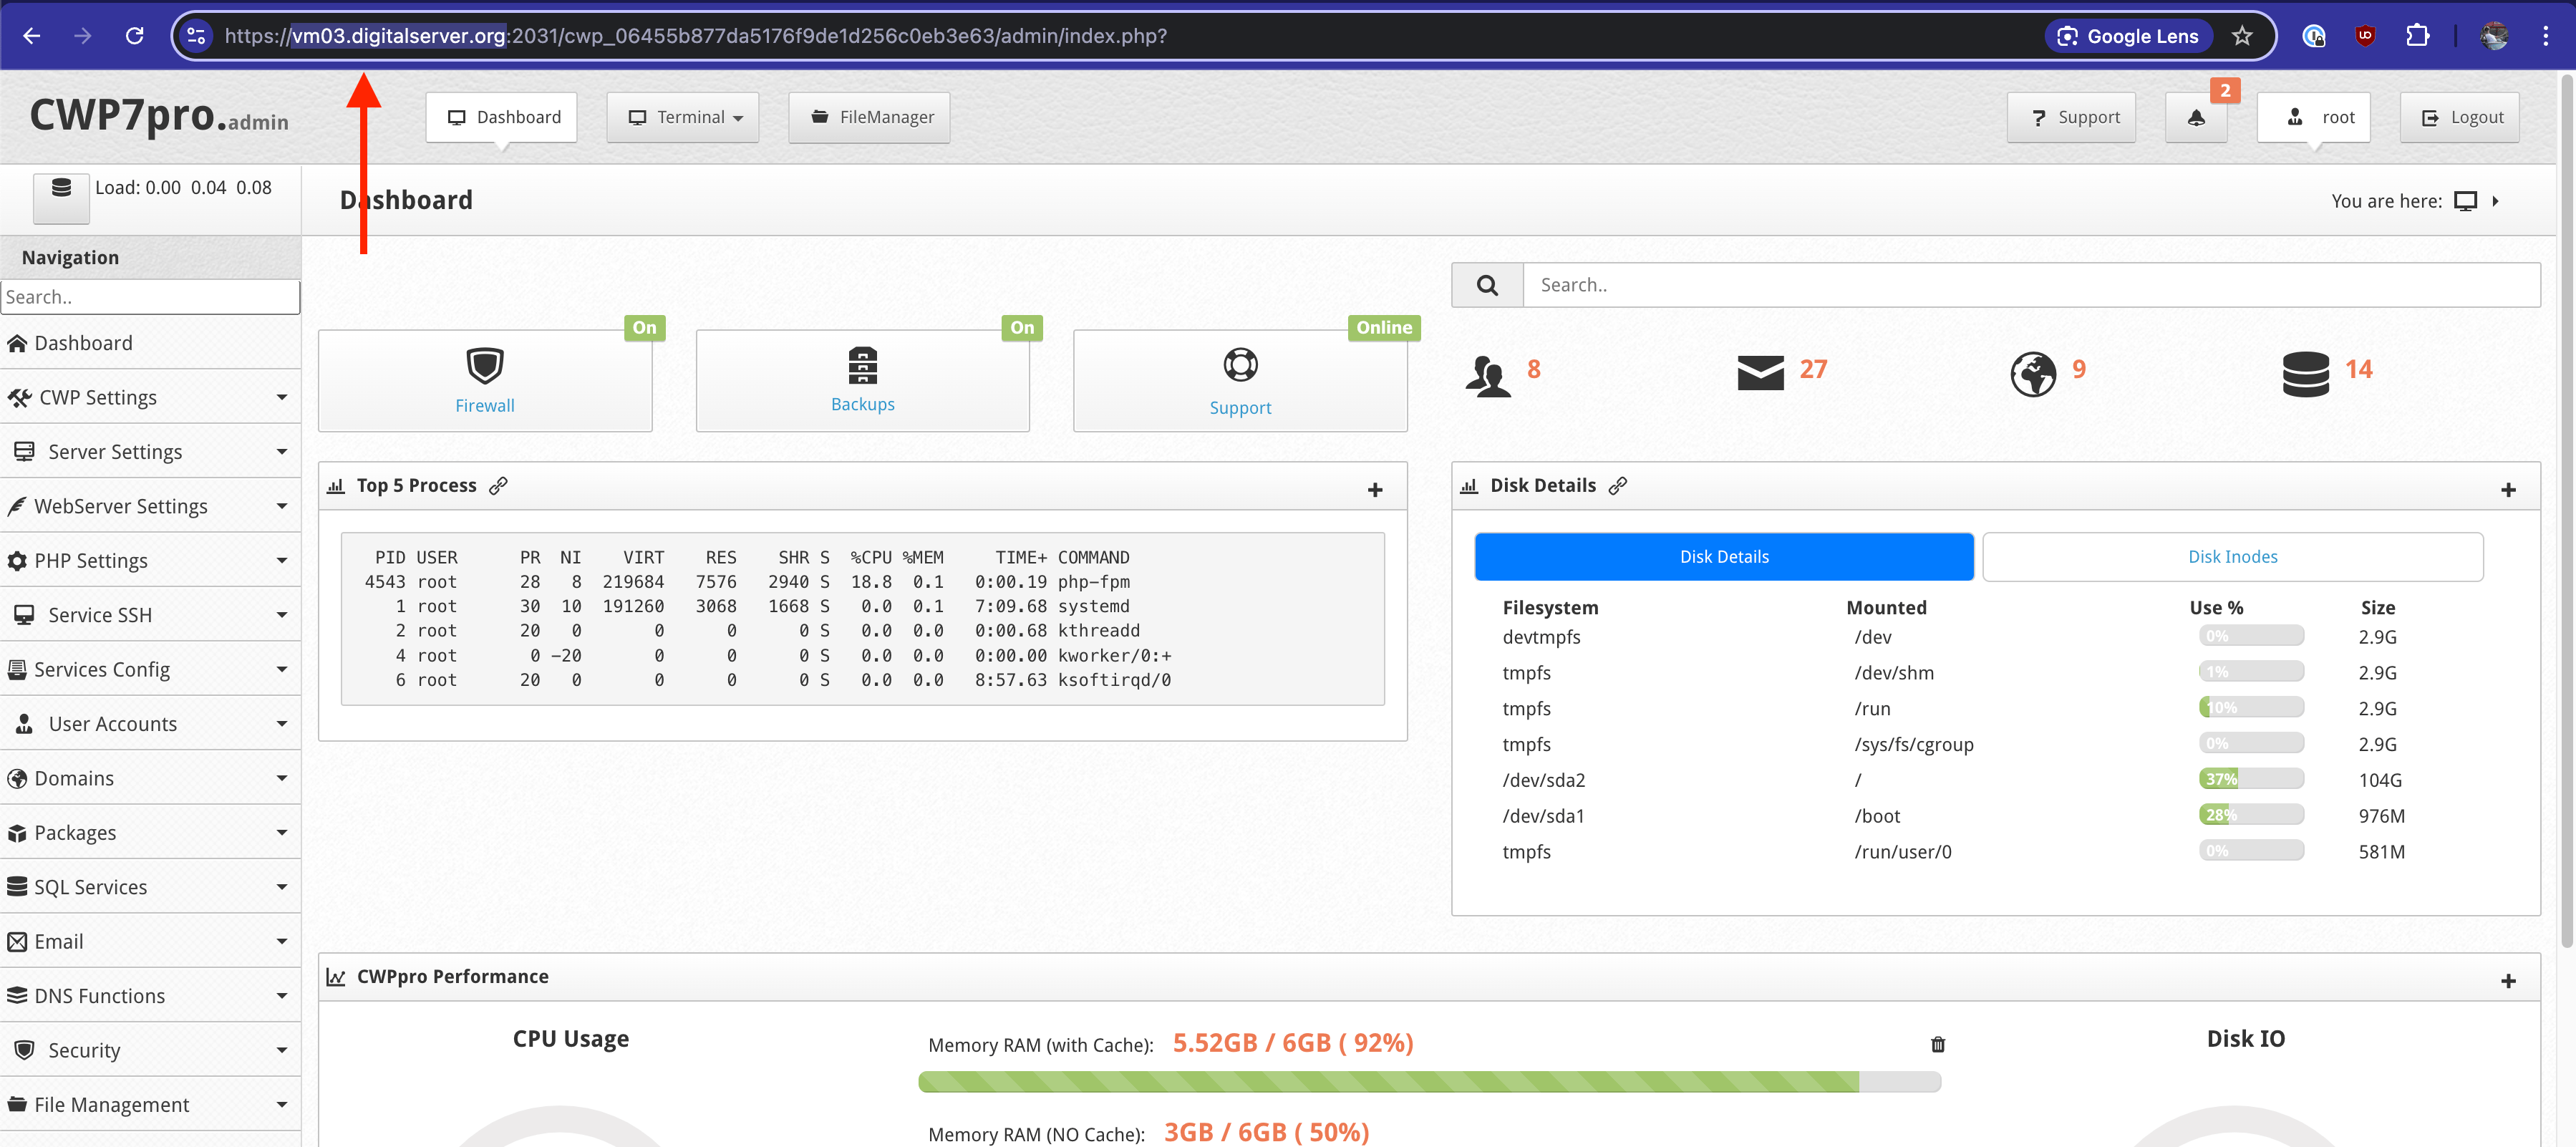
Task: Bookmark this page with the star icon
Action: coord(2242,36)
